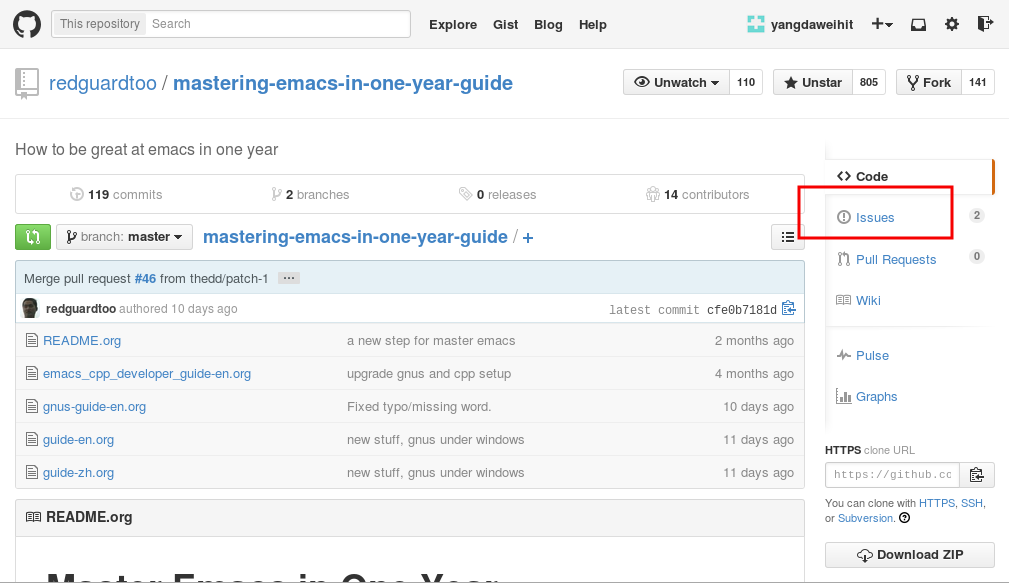1009x583 pixels.
Task: Open commit 'Fixed typo/missing word.'
Action: pos(419,407)
